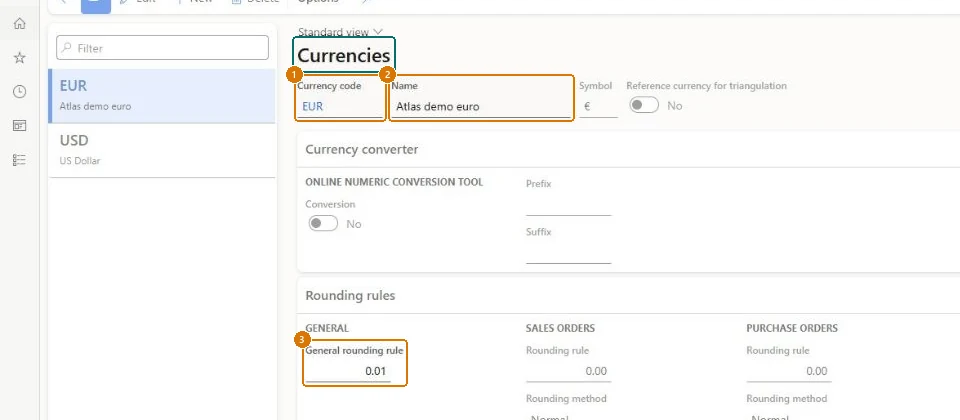Open the Modules list icon in the sidebar

20,160
